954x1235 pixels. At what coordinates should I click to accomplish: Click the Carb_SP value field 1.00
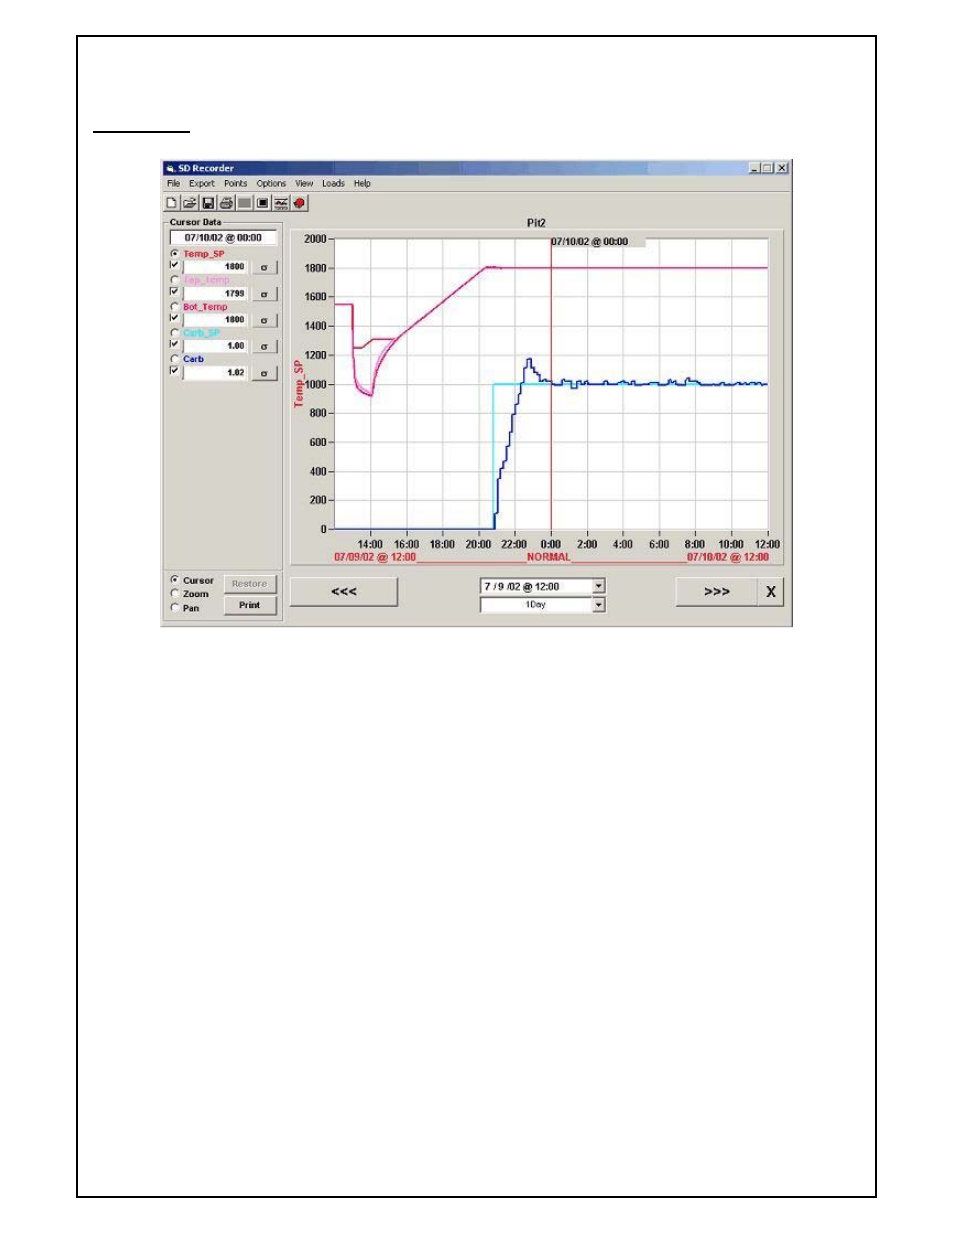215,346
